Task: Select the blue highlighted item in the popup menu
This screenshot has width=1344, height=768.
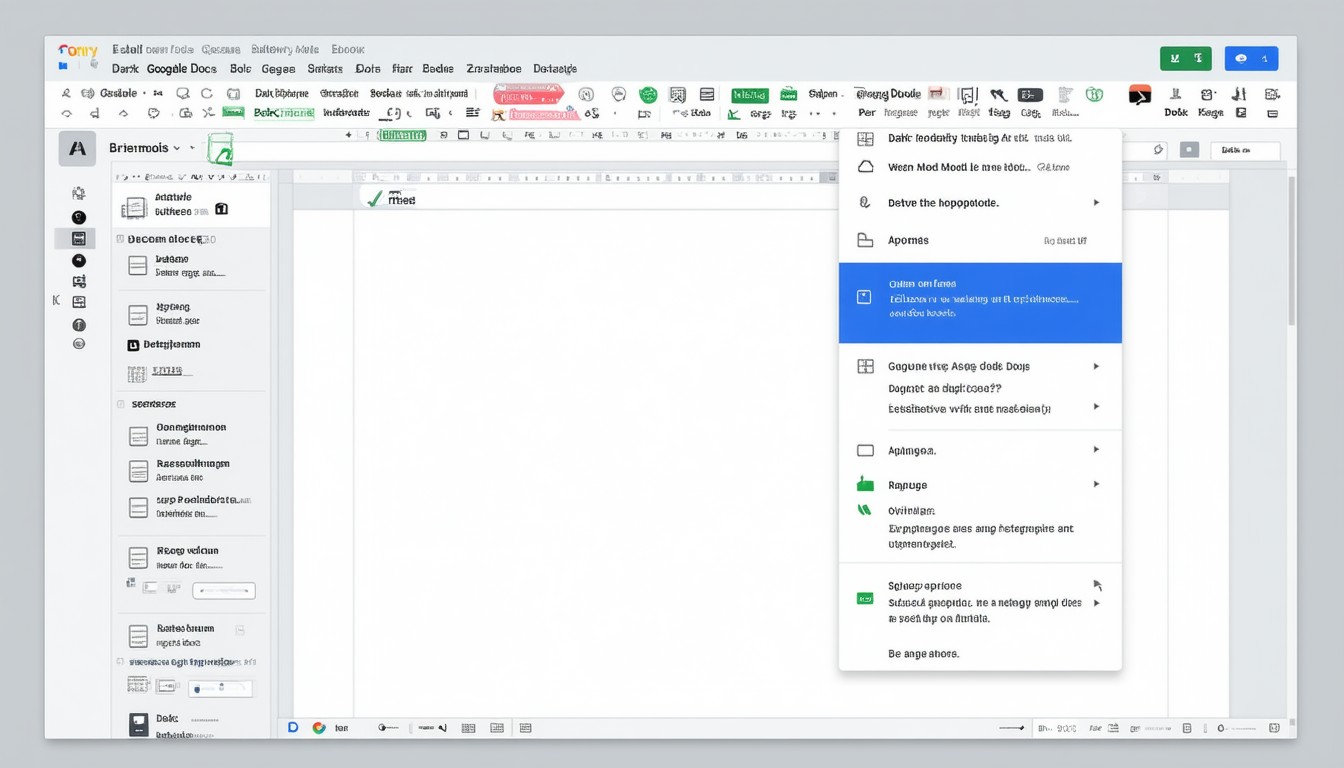Action: point(980,302)
